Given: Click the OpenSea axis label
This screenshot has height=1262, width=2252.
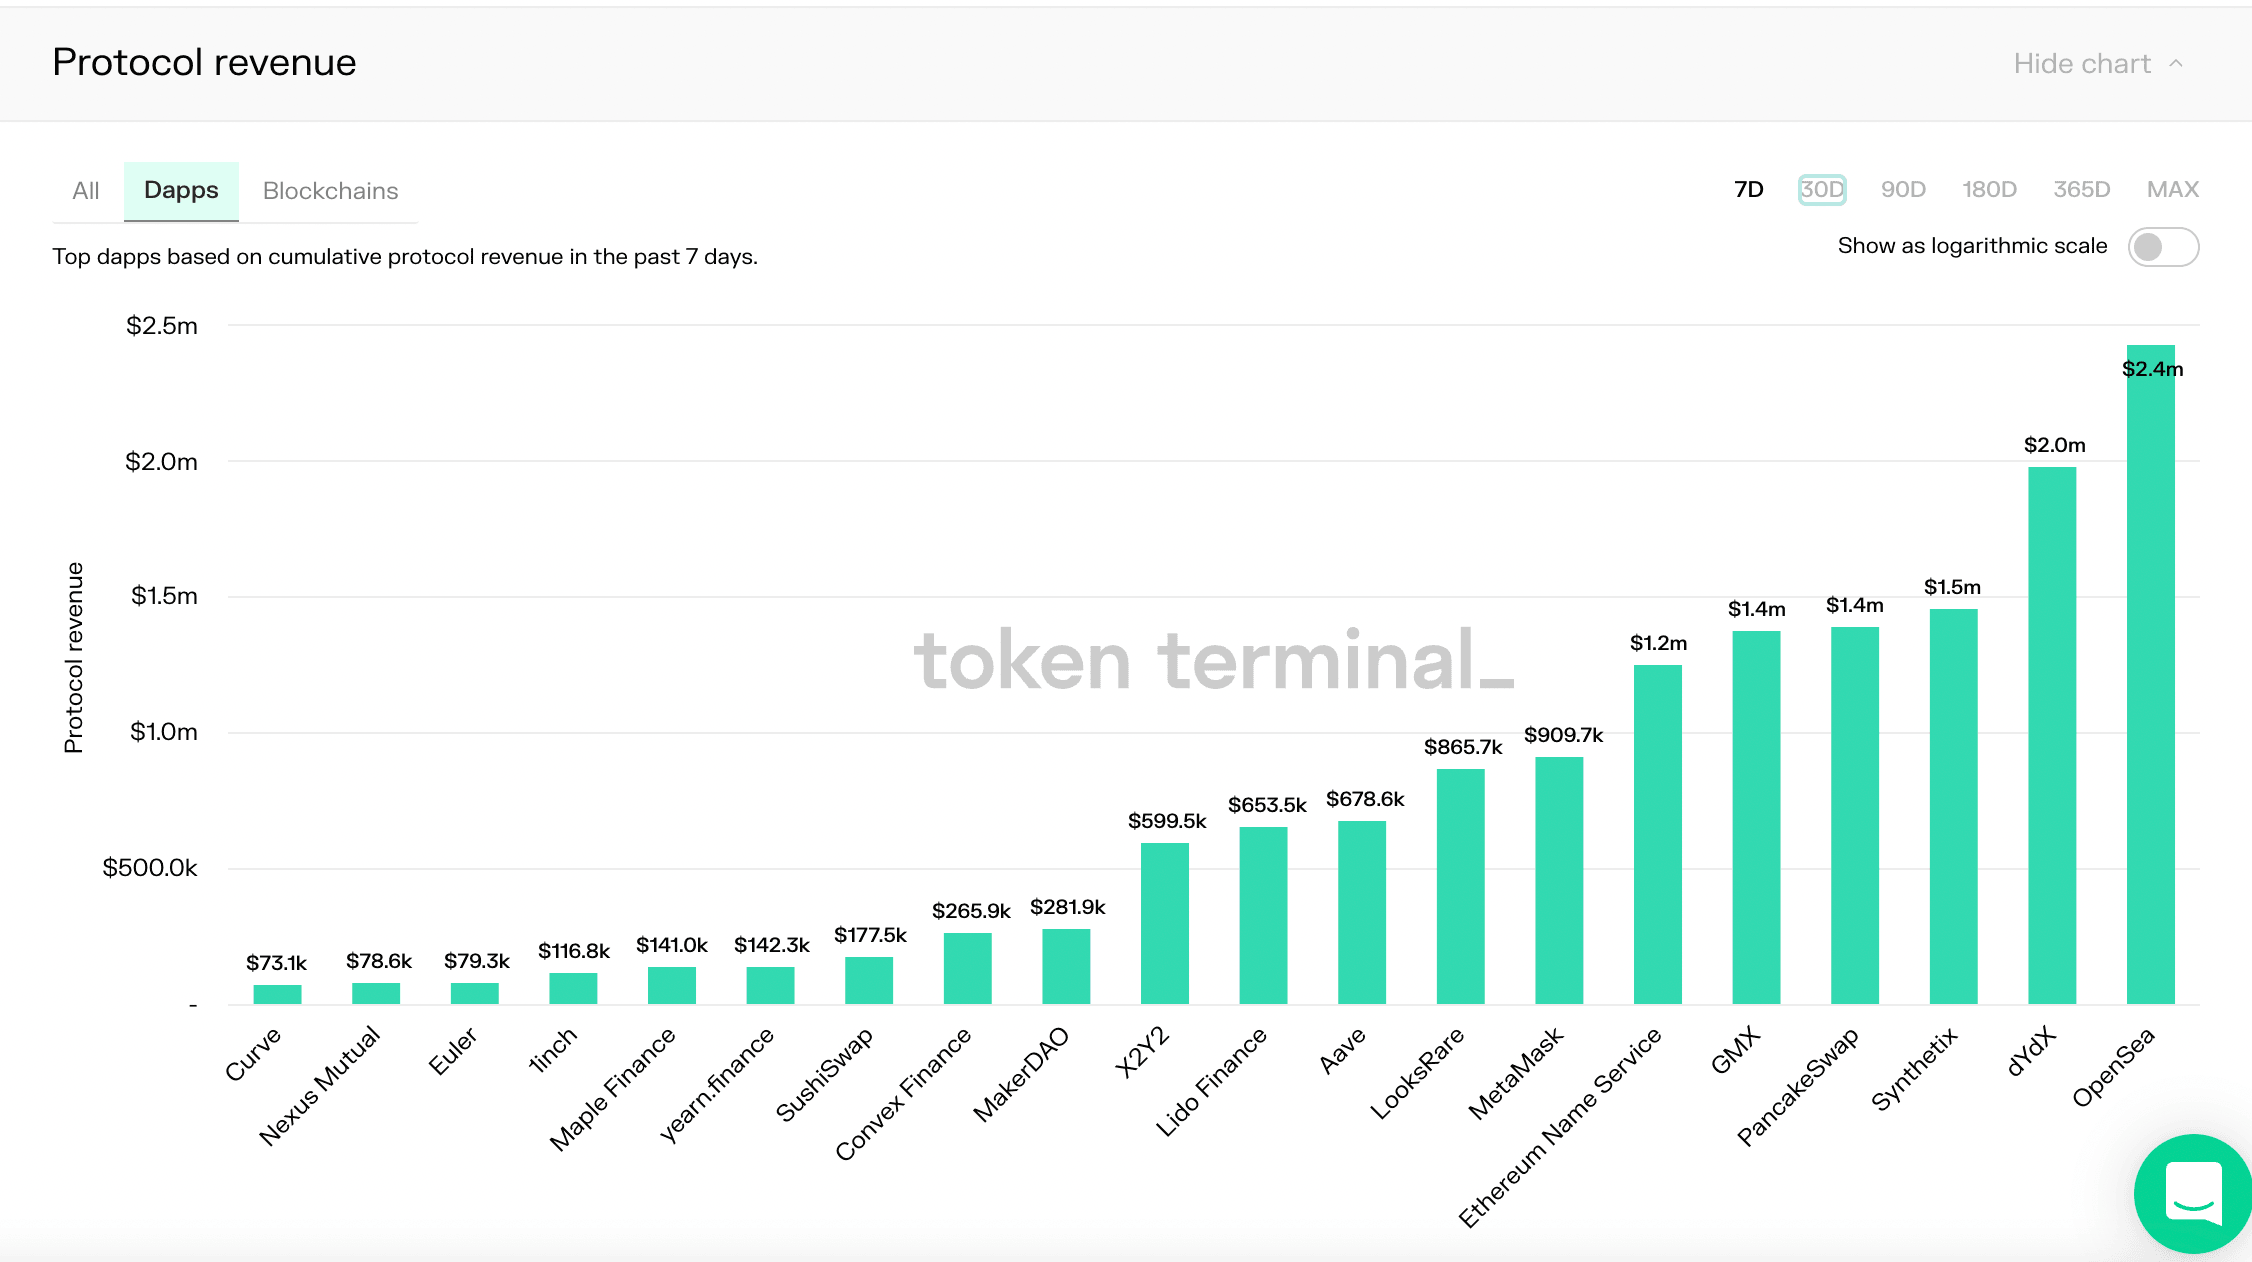Looking at the screenshot, I should [2112, 1068].
